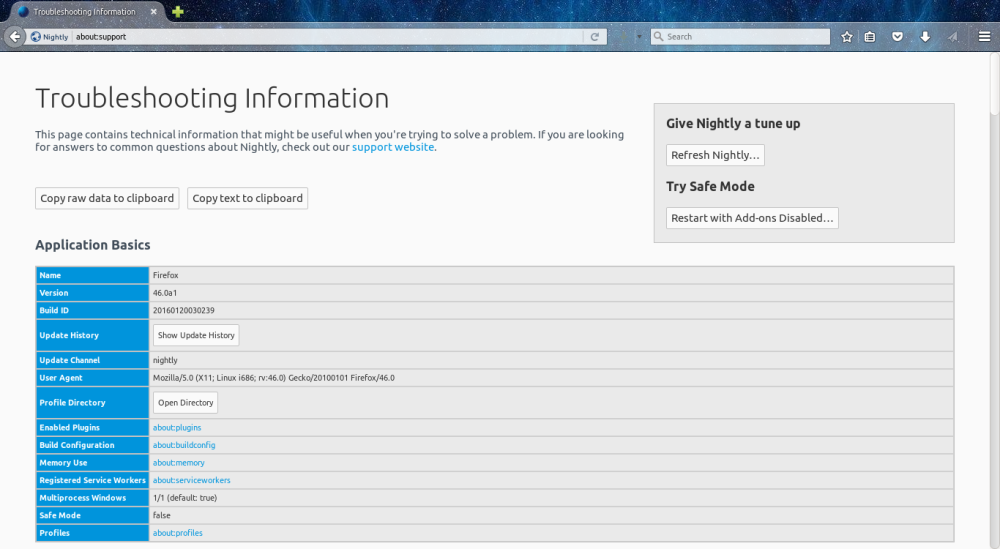Bookmark this page with the star icon
This screenshot has height=549, width=1000.
[x=847, y=37]
